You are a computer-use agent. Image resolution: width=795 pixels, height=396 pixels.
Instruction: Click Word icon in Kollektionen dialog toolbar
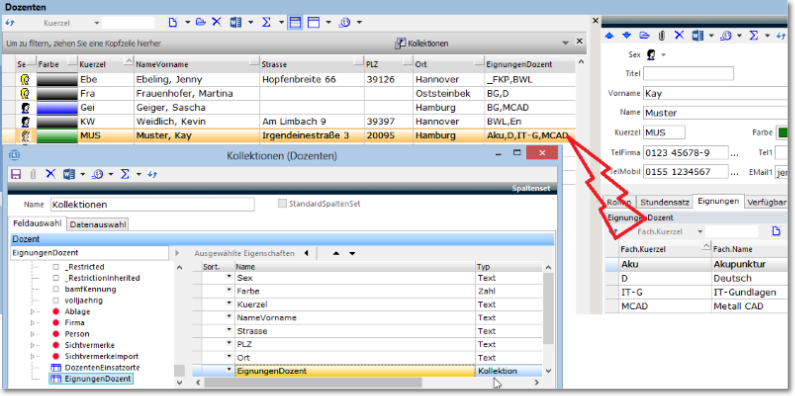[68, 174]
